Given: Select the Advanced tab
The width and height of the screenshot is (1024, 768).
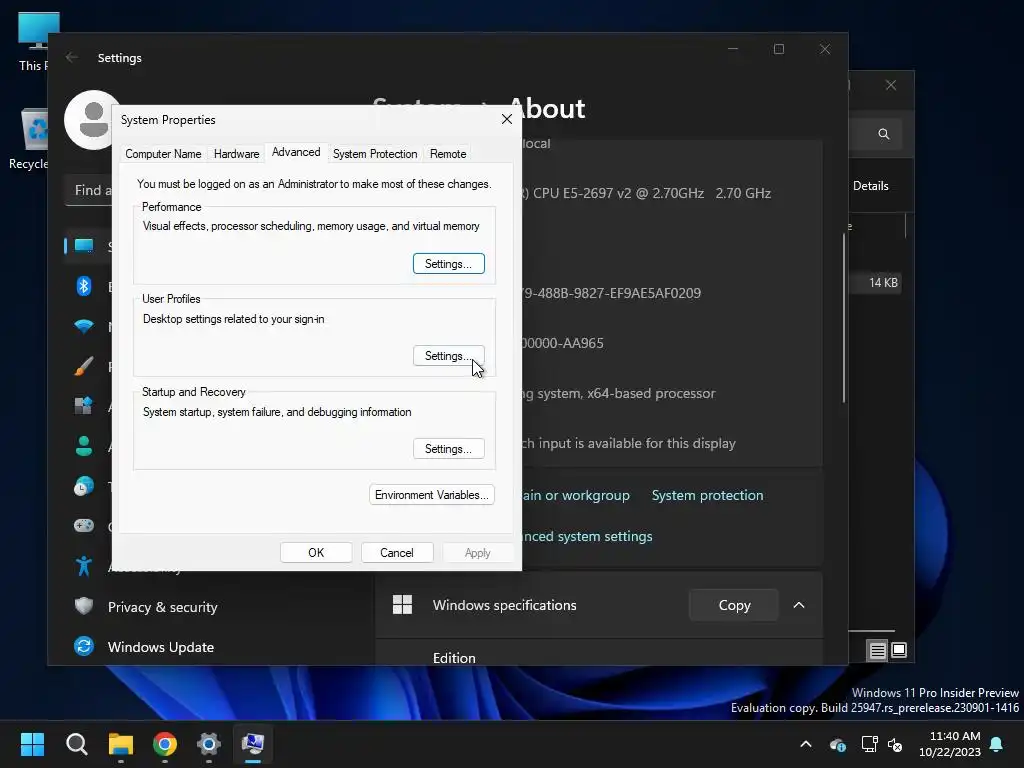Looking at the screenshot, I should [x=296, y=152].
